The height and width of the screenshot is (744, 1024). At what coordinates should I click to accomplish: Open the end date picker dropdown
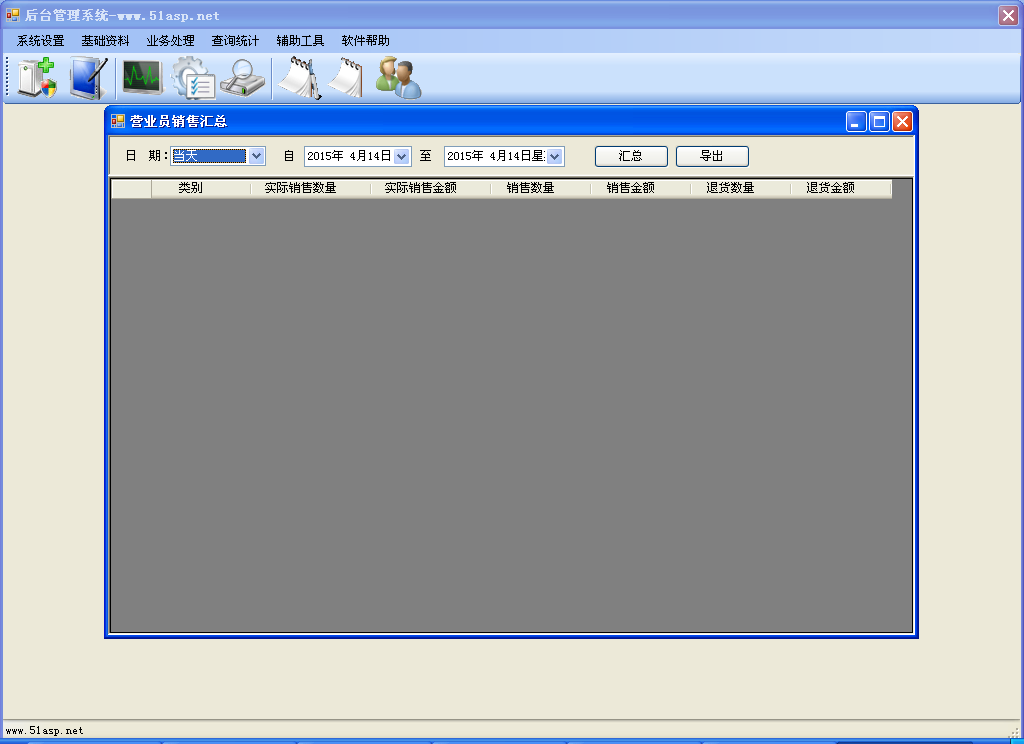[x=555, y=156]
